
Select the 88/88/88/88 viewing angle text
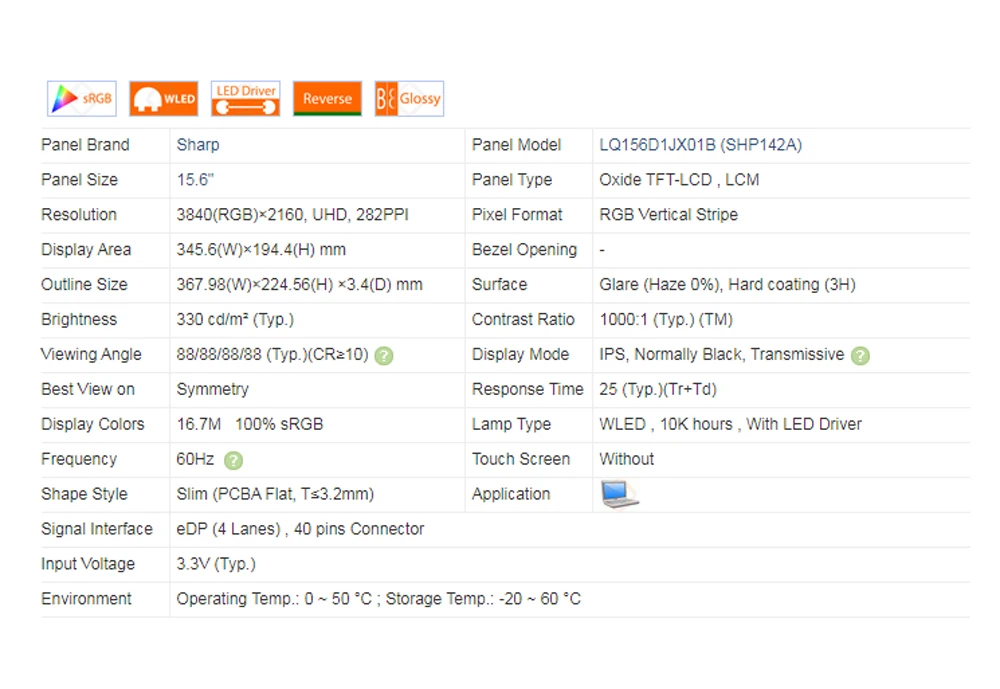272,355
